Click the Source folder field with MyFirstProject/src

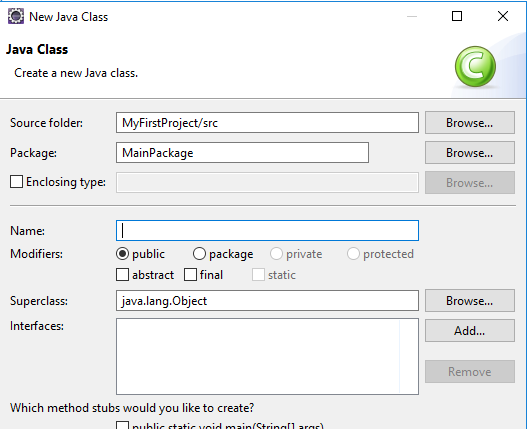(x=267, y=123)
